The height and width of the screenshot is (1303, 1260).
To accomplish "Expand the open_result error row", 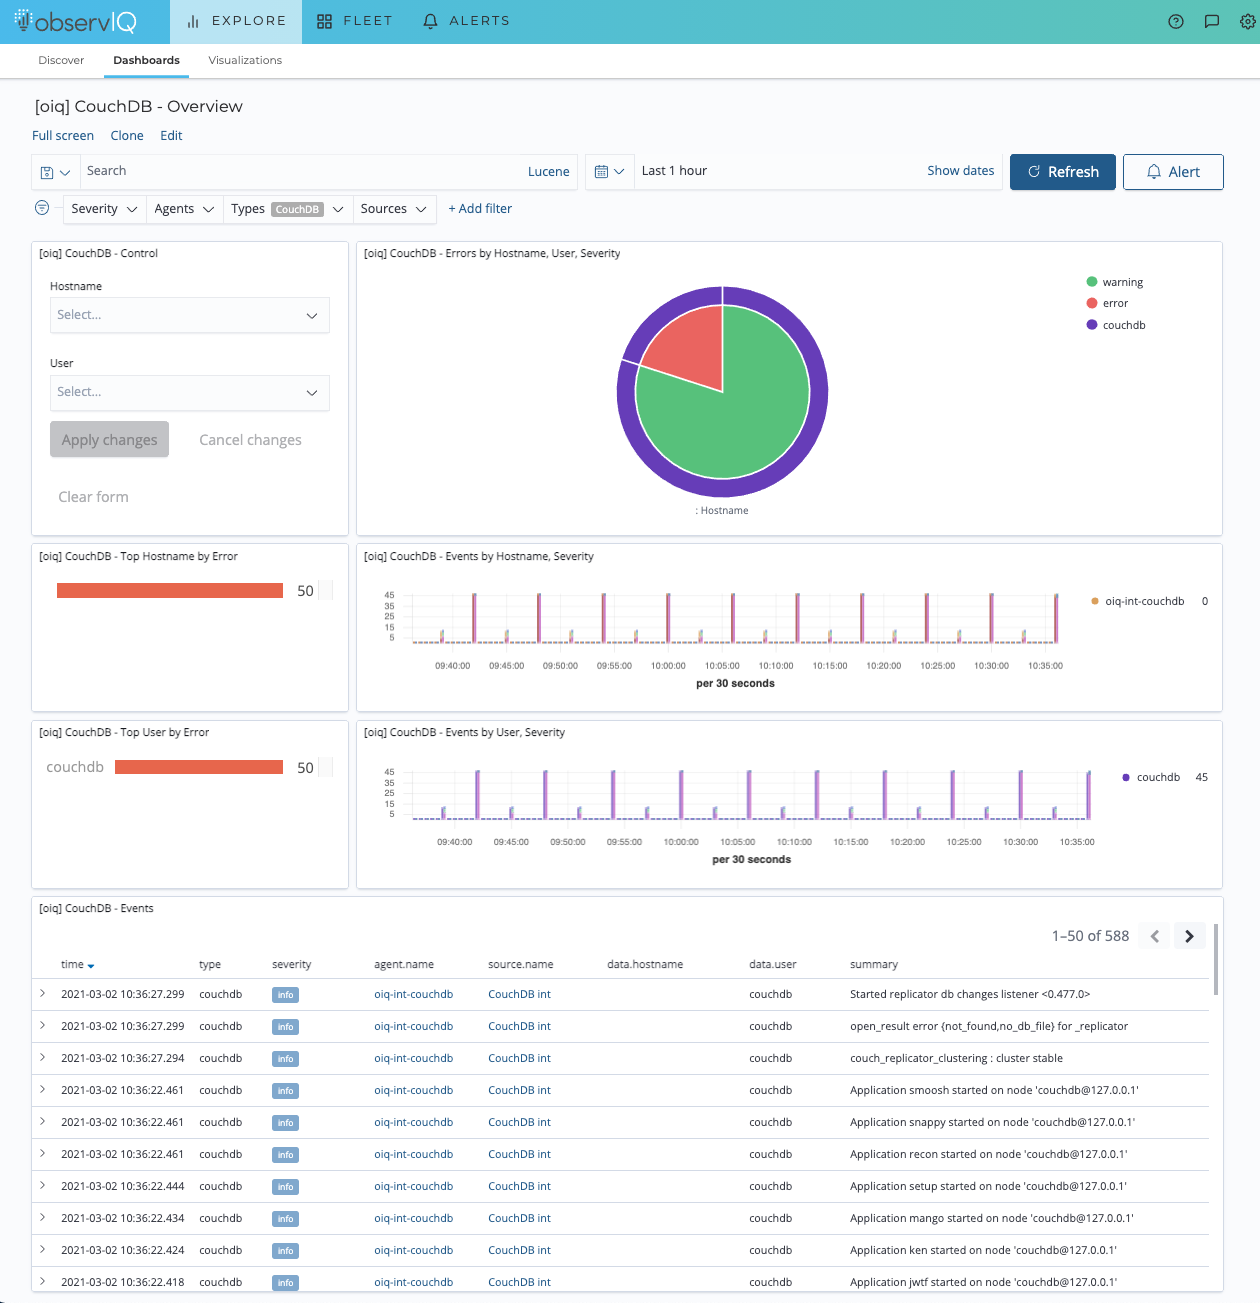I will pyautogui.click(x=43, y=1026).
